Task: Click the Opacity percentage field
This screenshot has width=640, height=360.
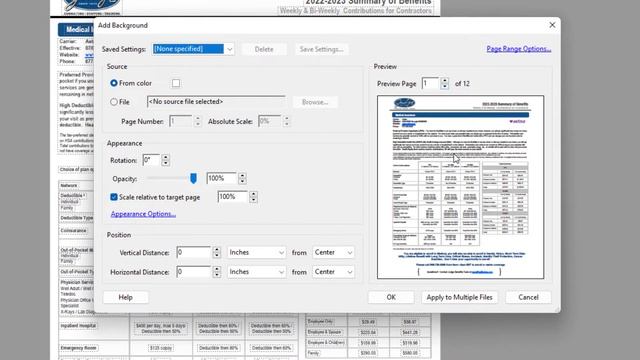Action: 222,178
